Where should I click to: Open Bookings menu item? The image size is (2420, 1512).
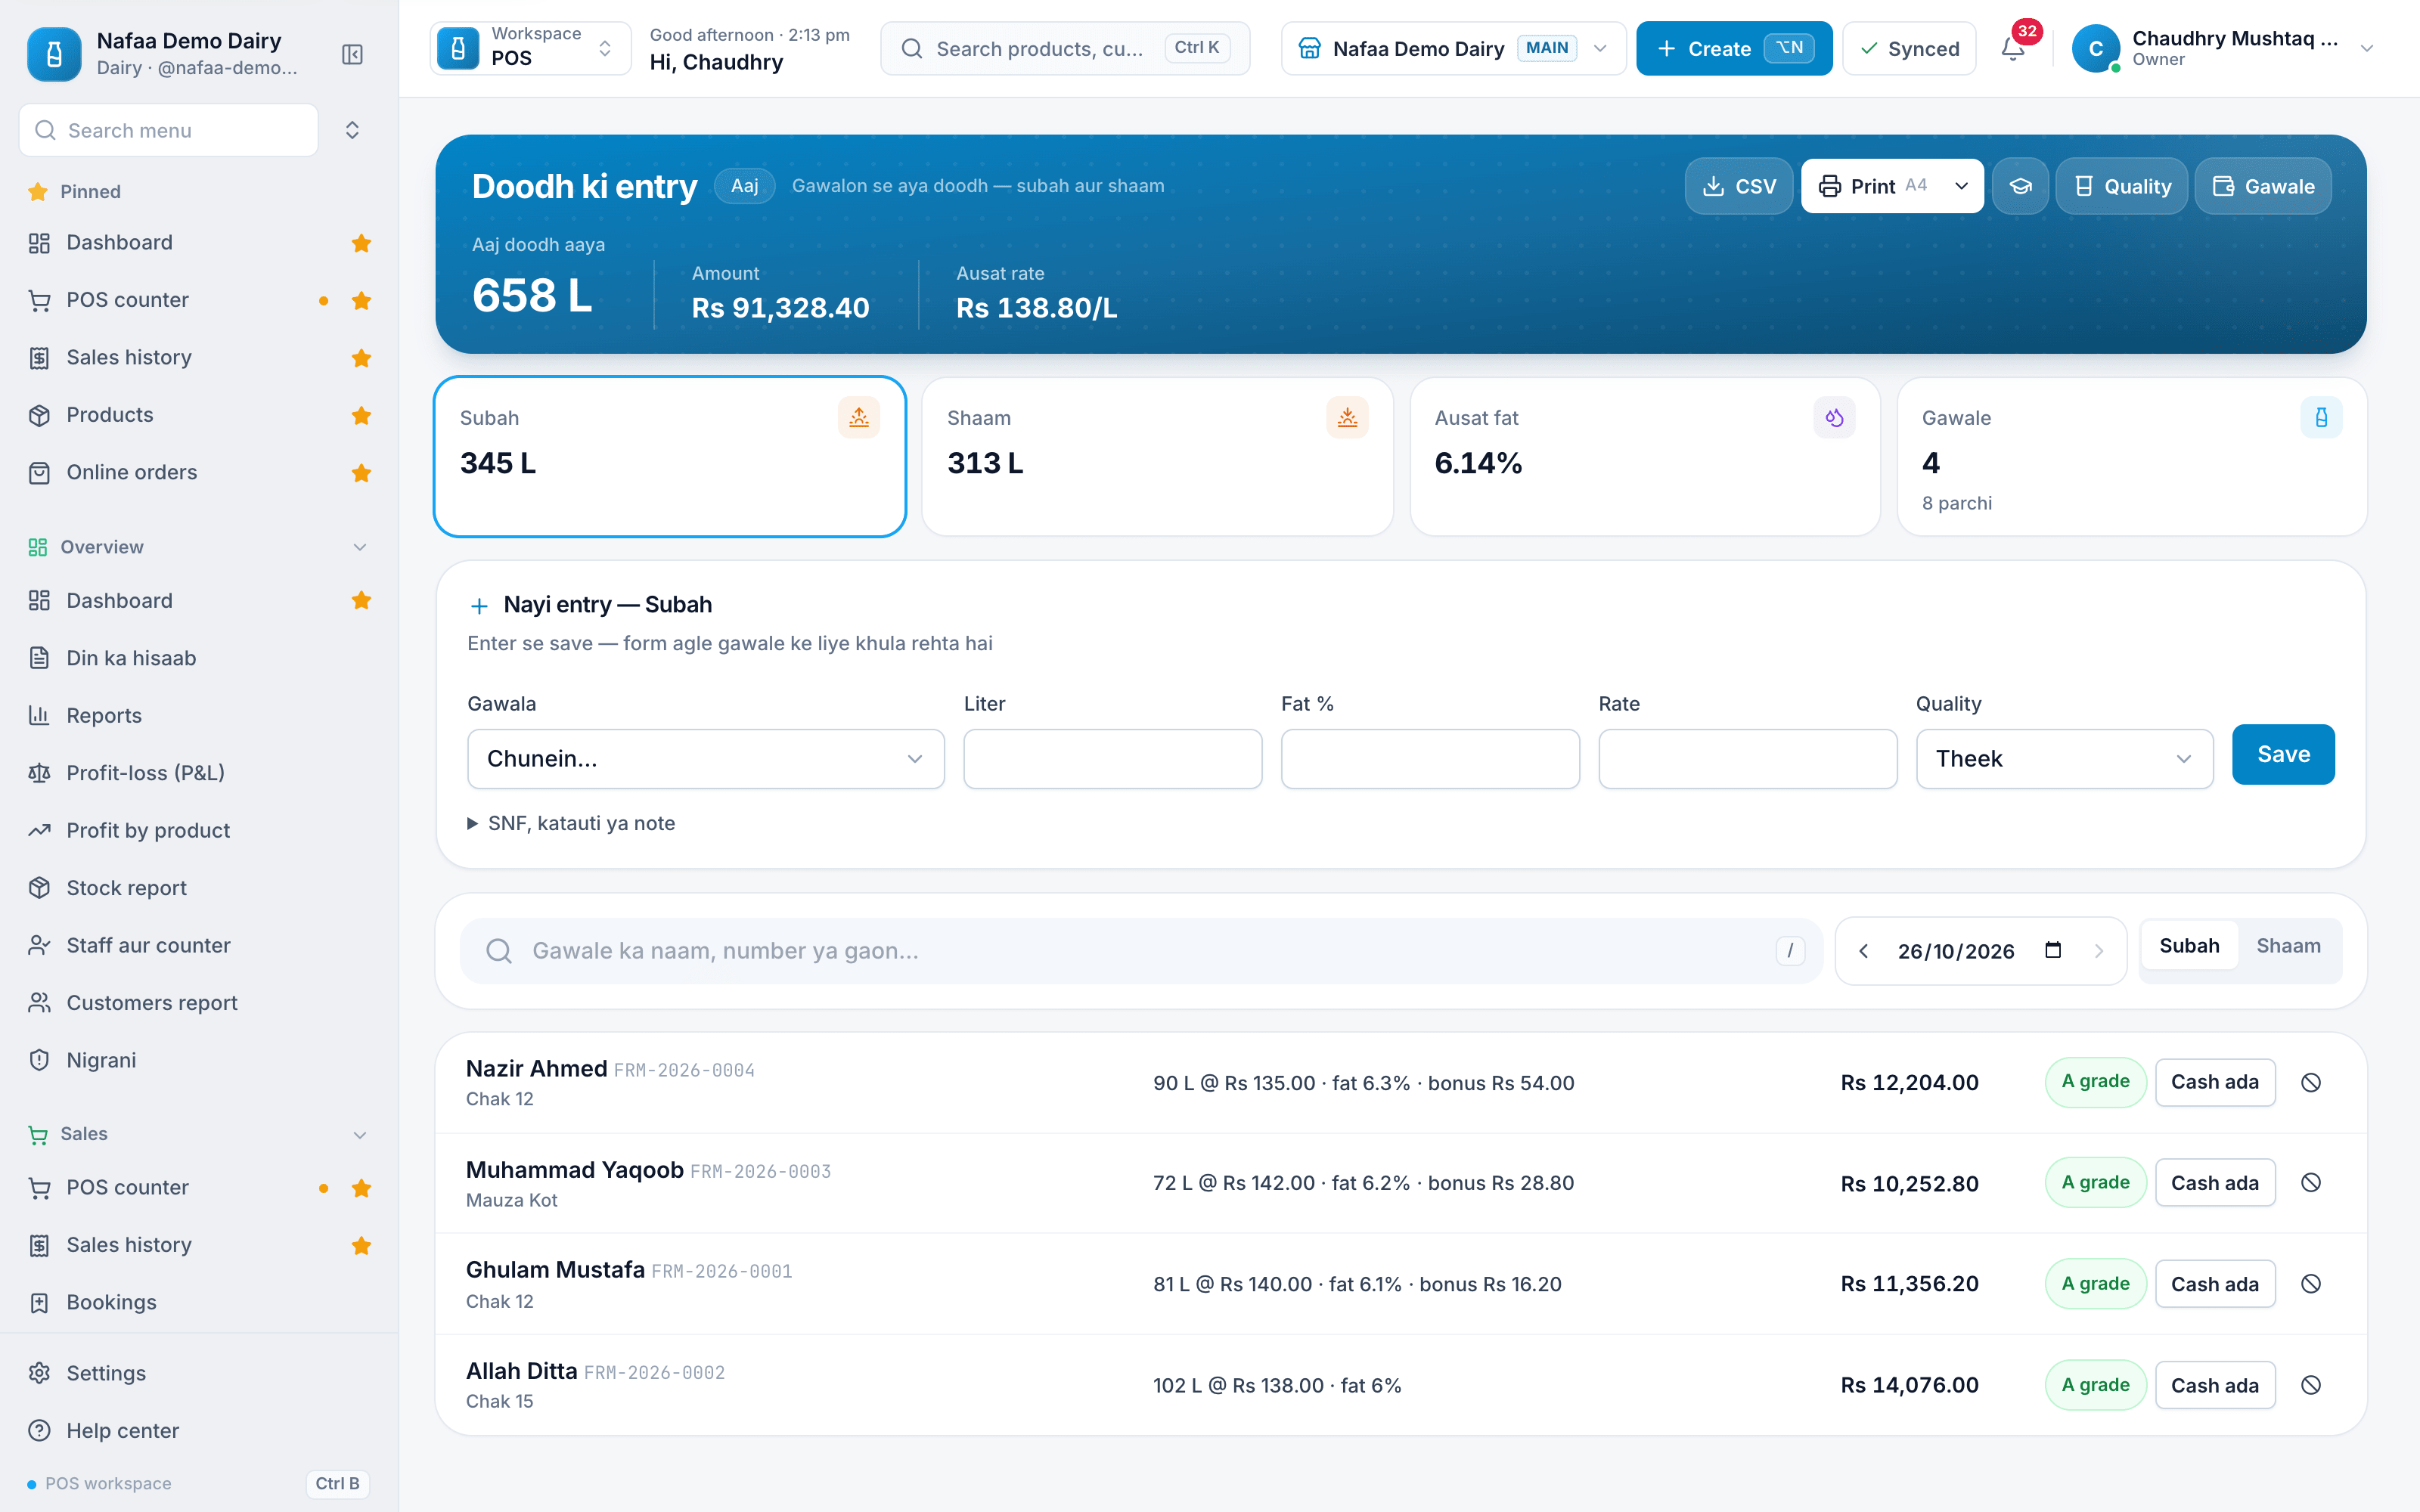[200, 1302]
